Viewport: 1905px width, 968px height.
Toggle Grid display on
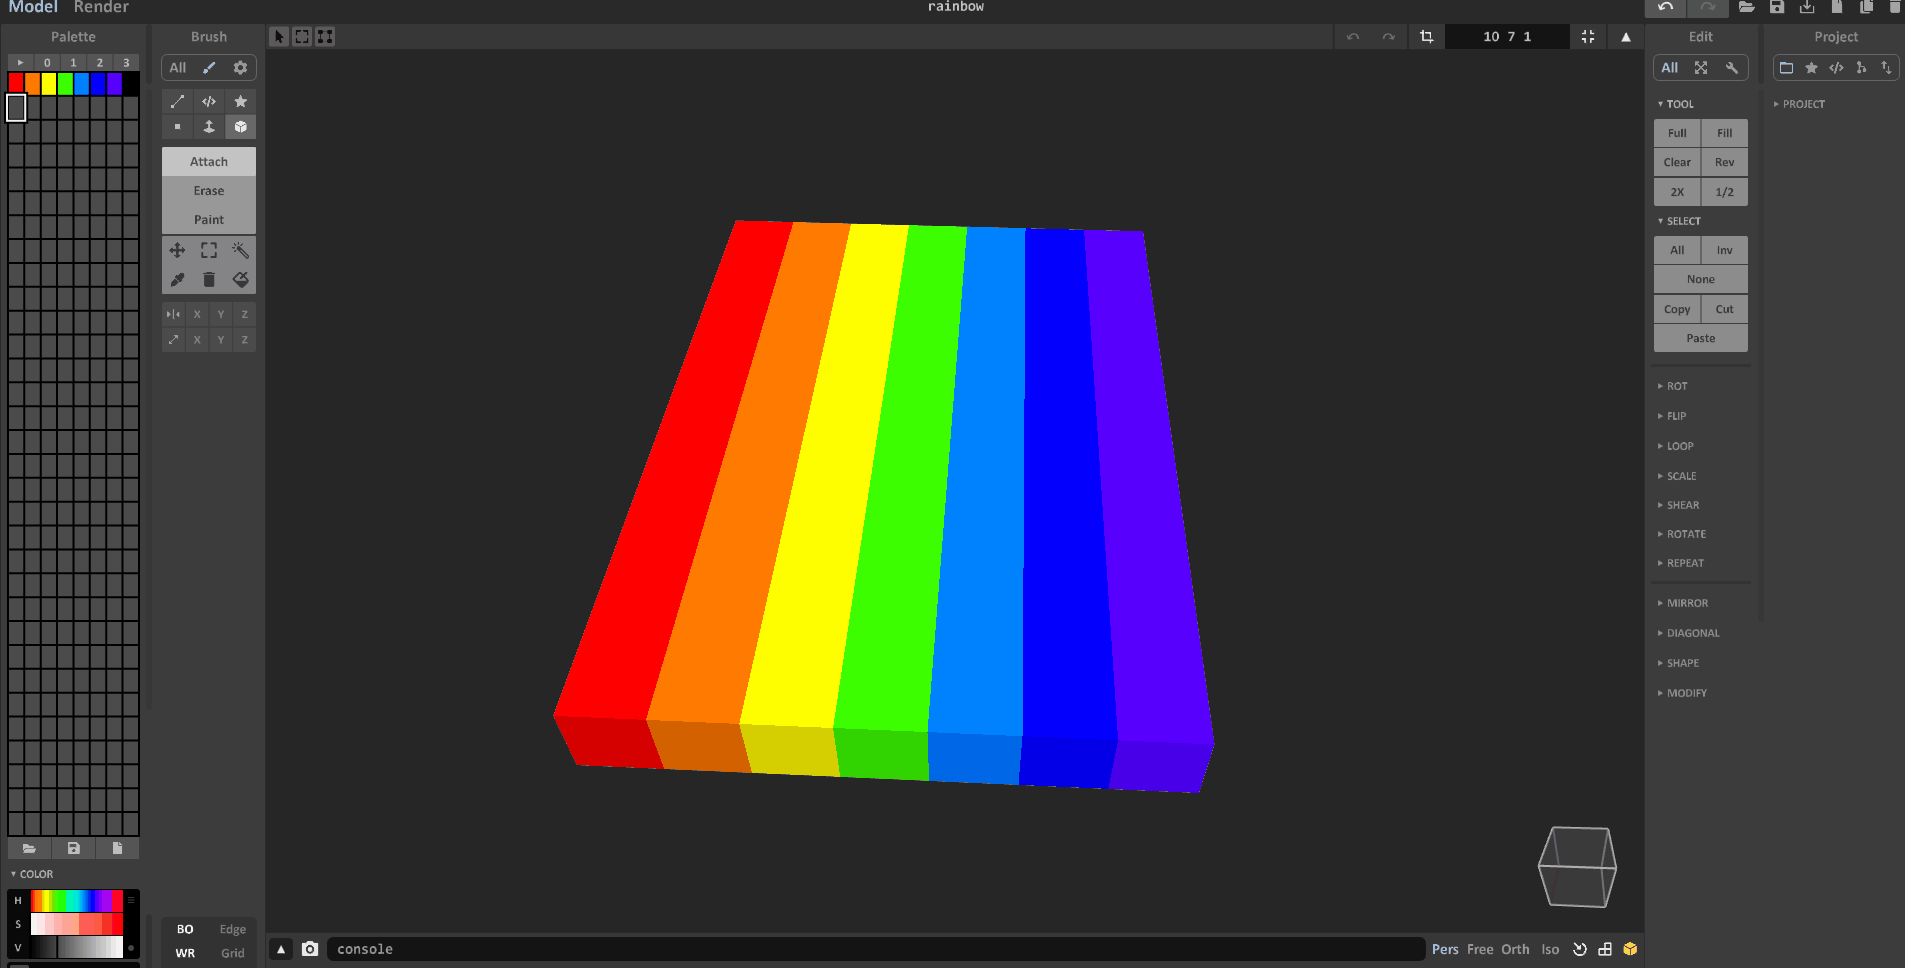[233, 953]
